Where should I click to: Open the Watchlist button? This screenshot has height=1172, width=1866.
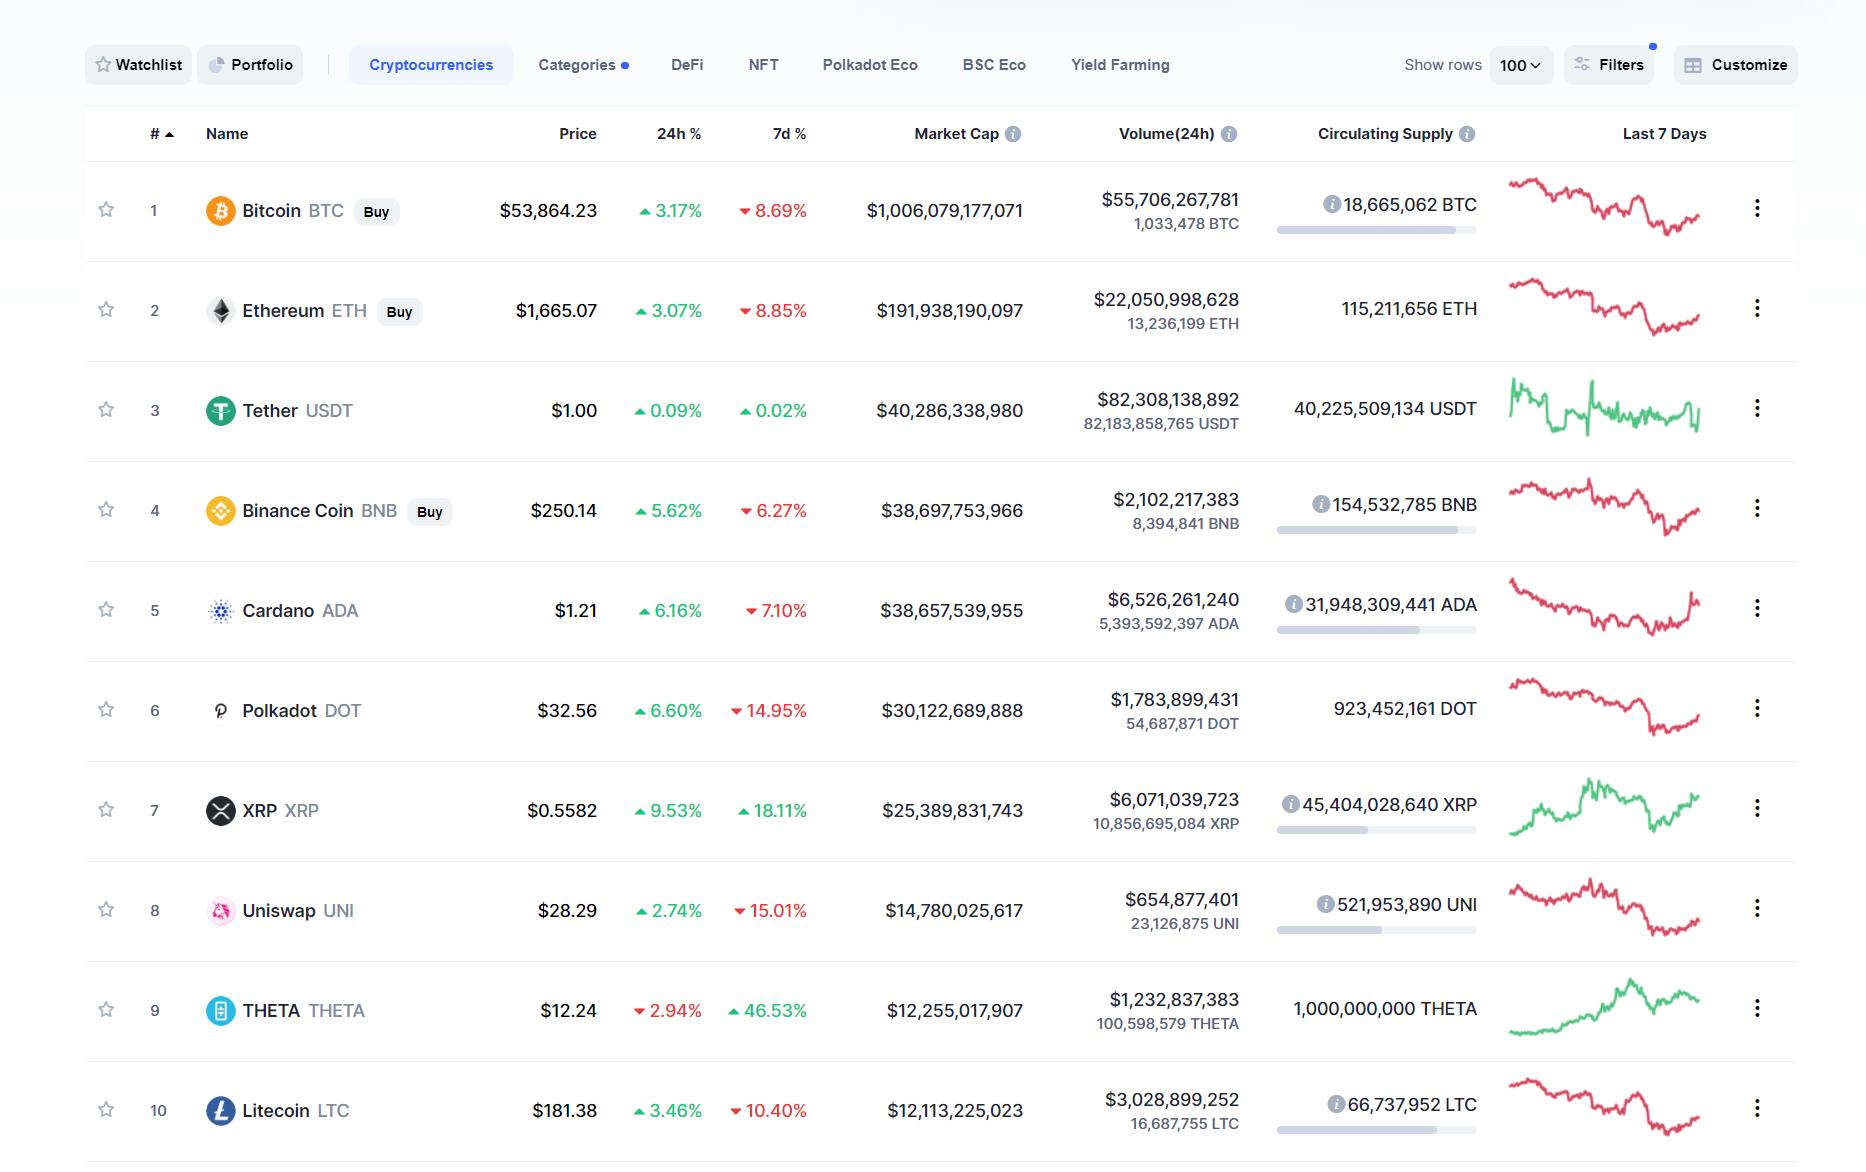(138, 65)
